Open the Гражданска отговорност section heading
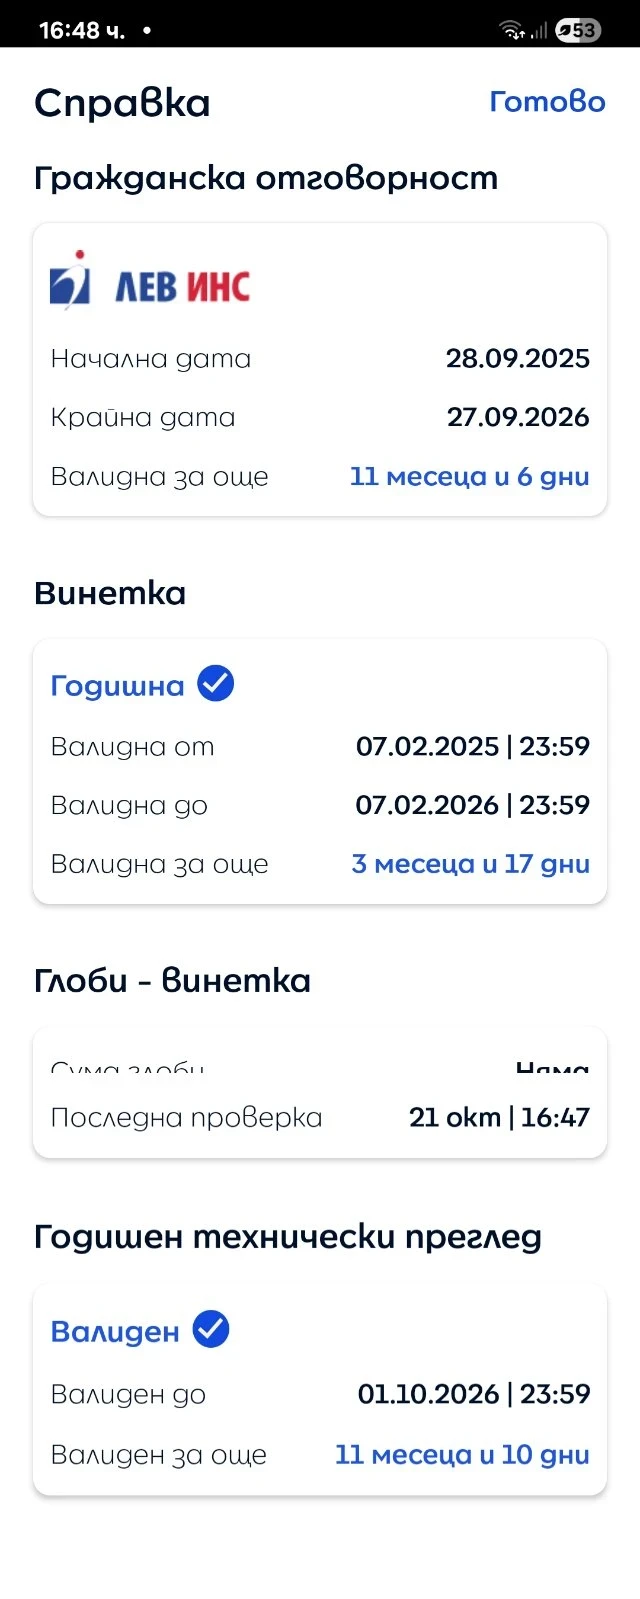 coord(266,178)
